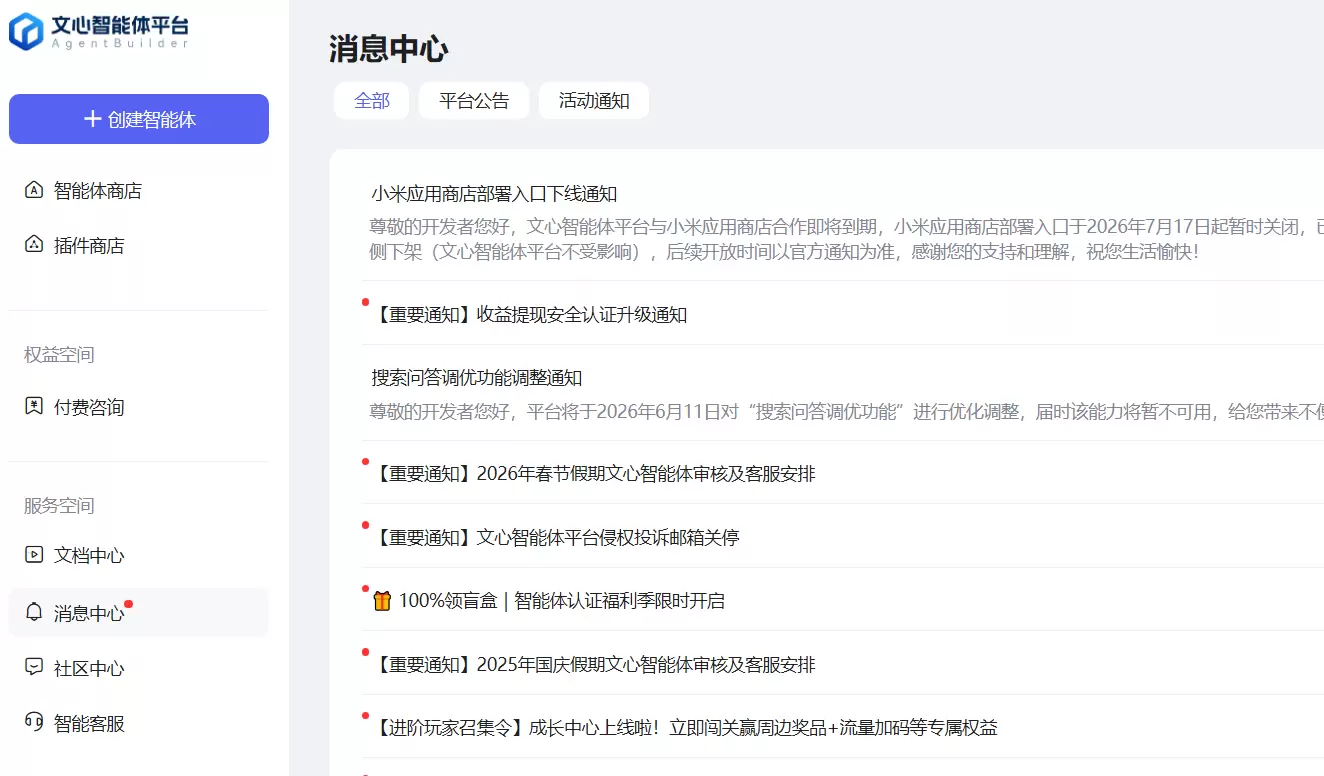Click the 权益空间 section label
The height and width of the screenshot is (776, 1324).
tap(59, 355)
